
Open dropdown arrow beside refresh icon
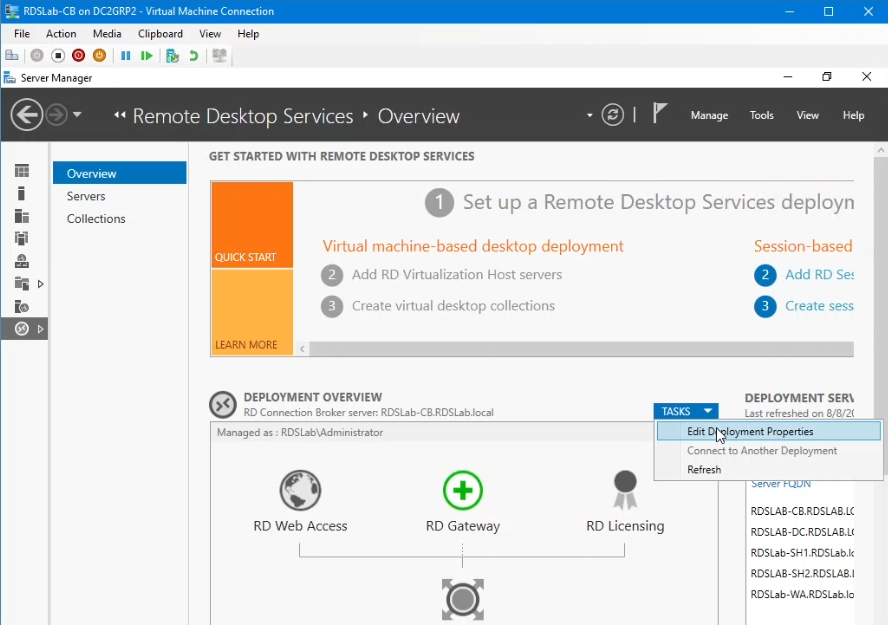coord(590,115)
